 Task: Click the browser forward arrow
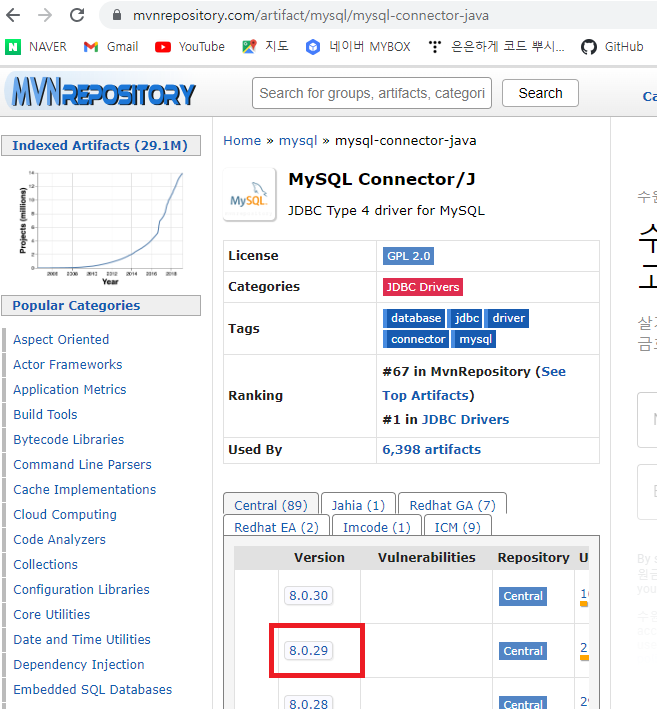45,15
